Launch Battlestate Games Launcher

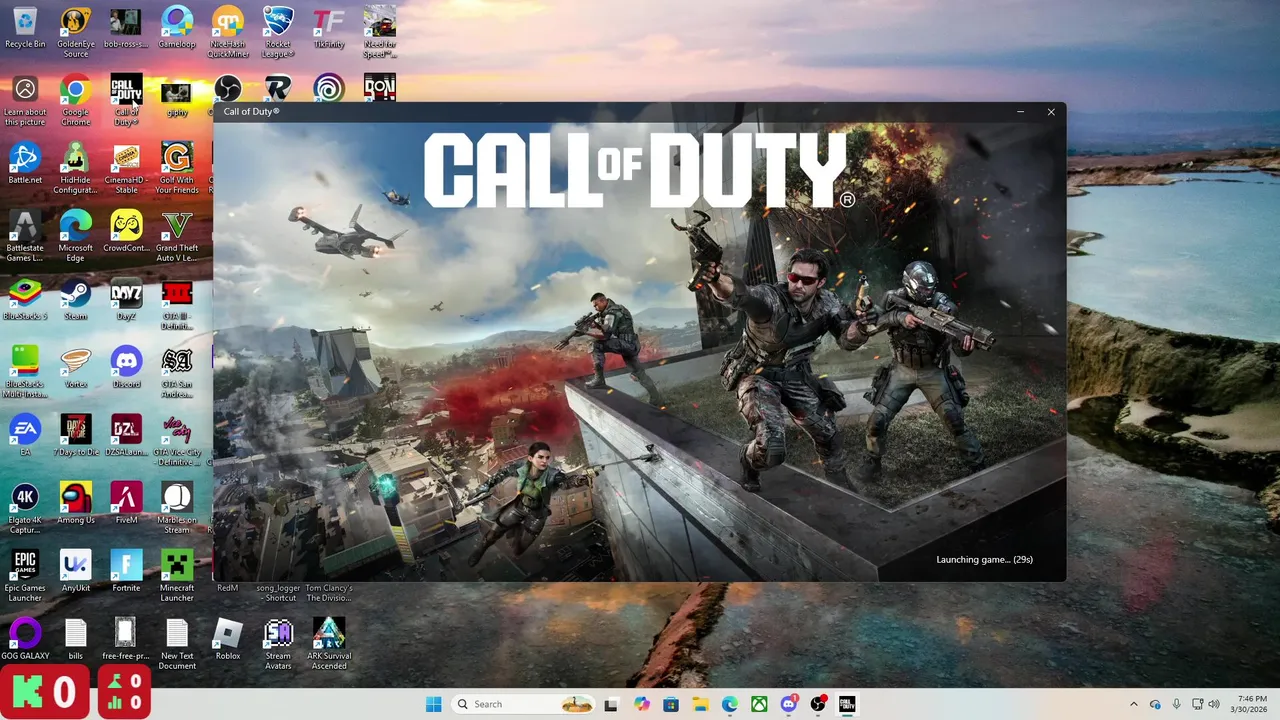(25, 236)
